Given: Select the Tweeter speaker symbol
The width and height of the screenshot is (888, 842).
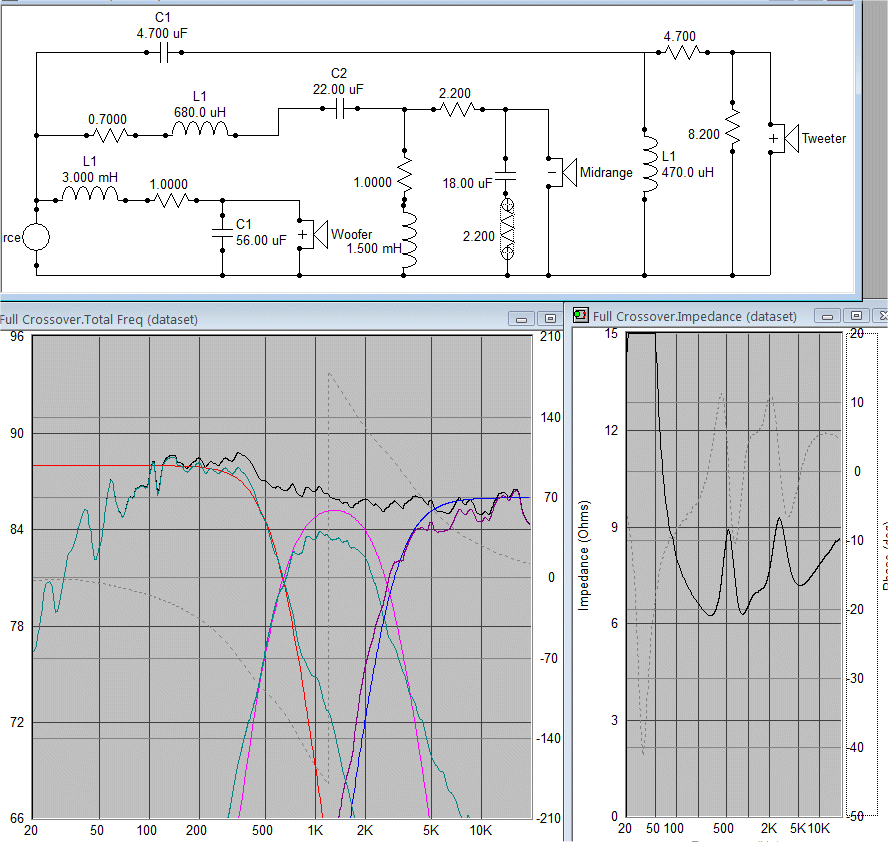Looking at the screenshot, I should click(784, 138).
